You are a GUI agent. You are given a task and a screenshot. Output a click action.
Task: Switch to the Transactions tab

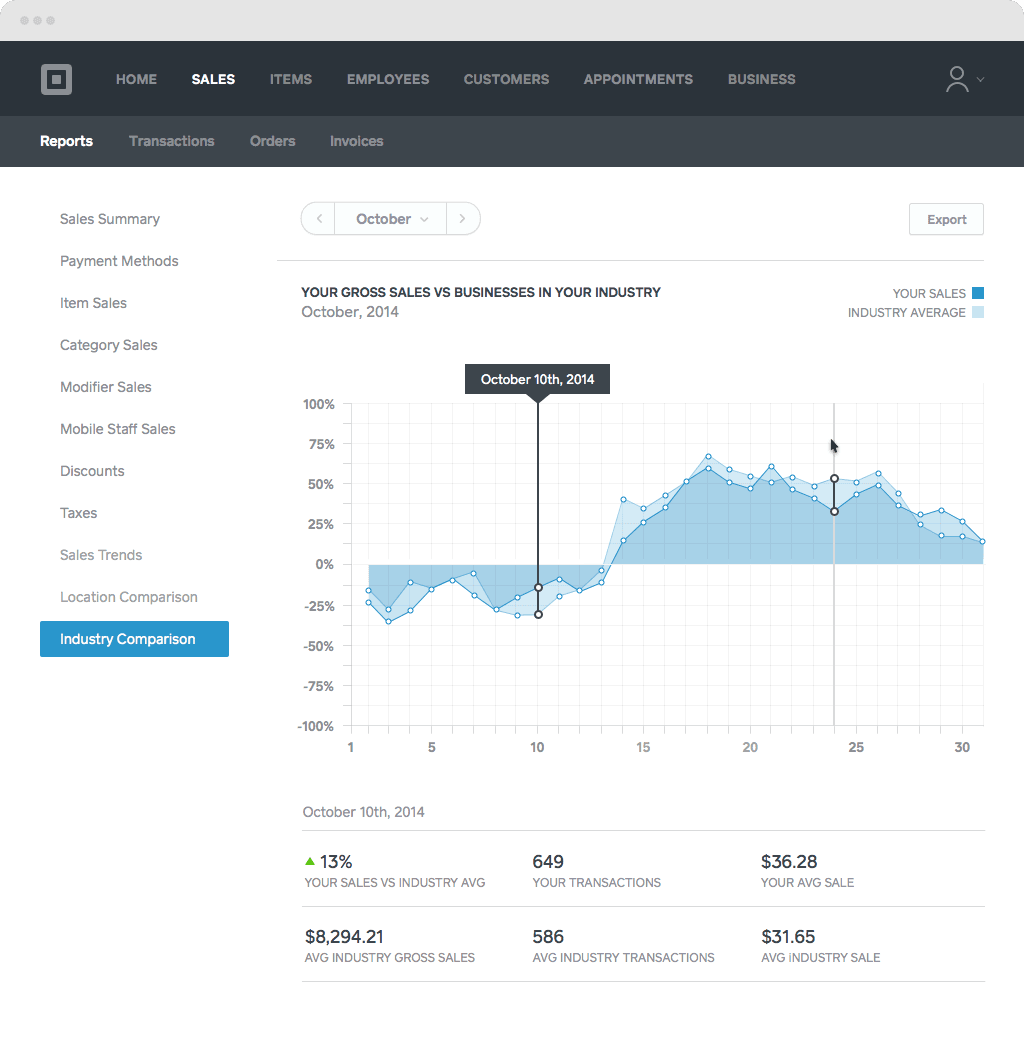(x=171, y=141)
